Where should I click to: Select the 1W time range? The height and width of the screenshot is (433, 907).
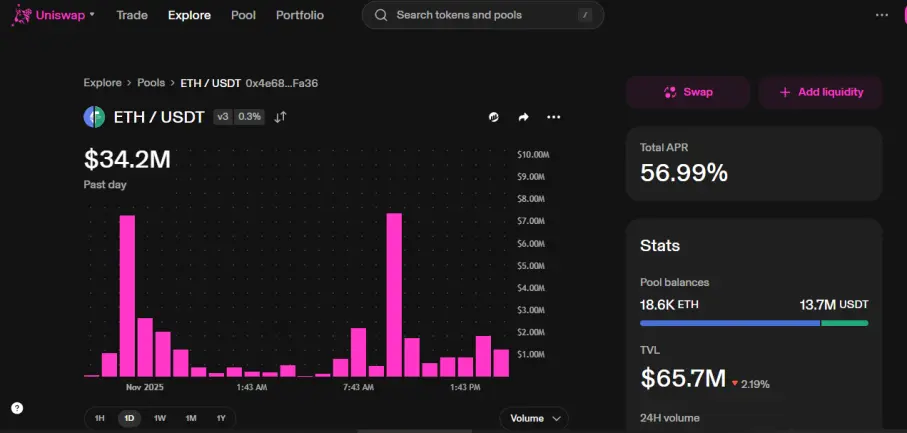(x=160, y=418)
